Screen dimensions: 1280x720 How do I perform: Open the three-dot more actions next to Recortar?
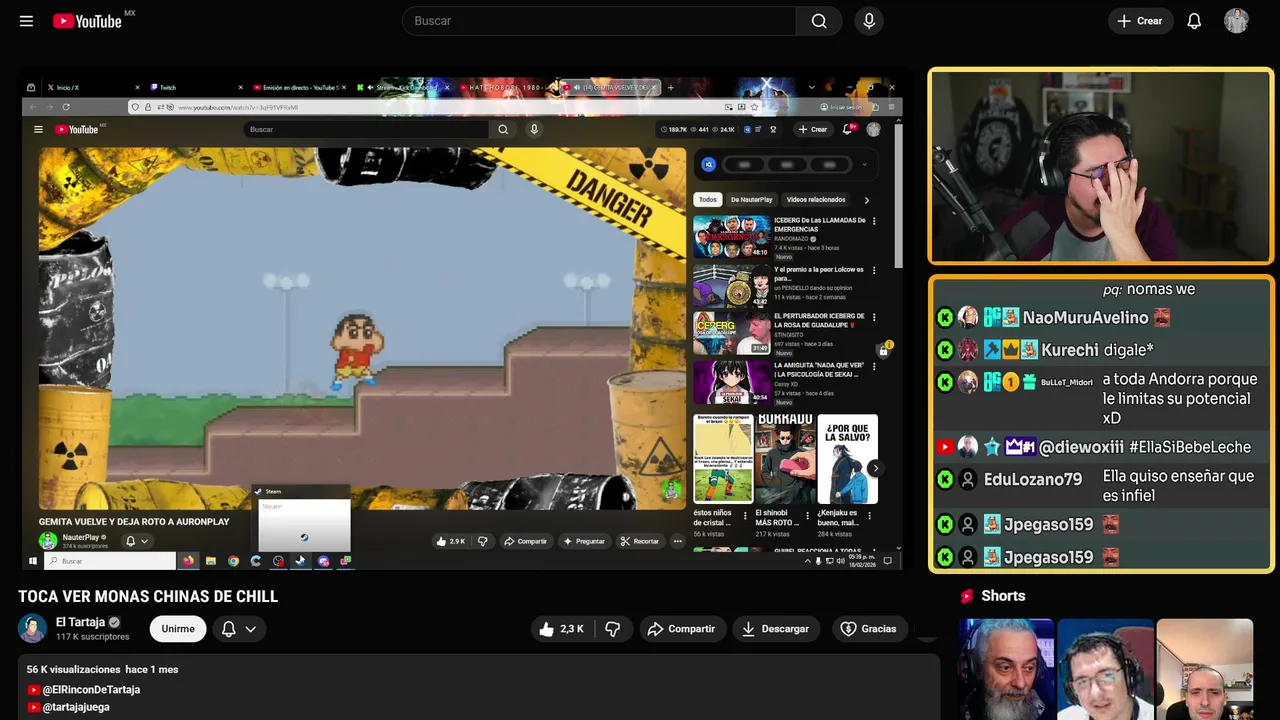(x=677, y=541)
